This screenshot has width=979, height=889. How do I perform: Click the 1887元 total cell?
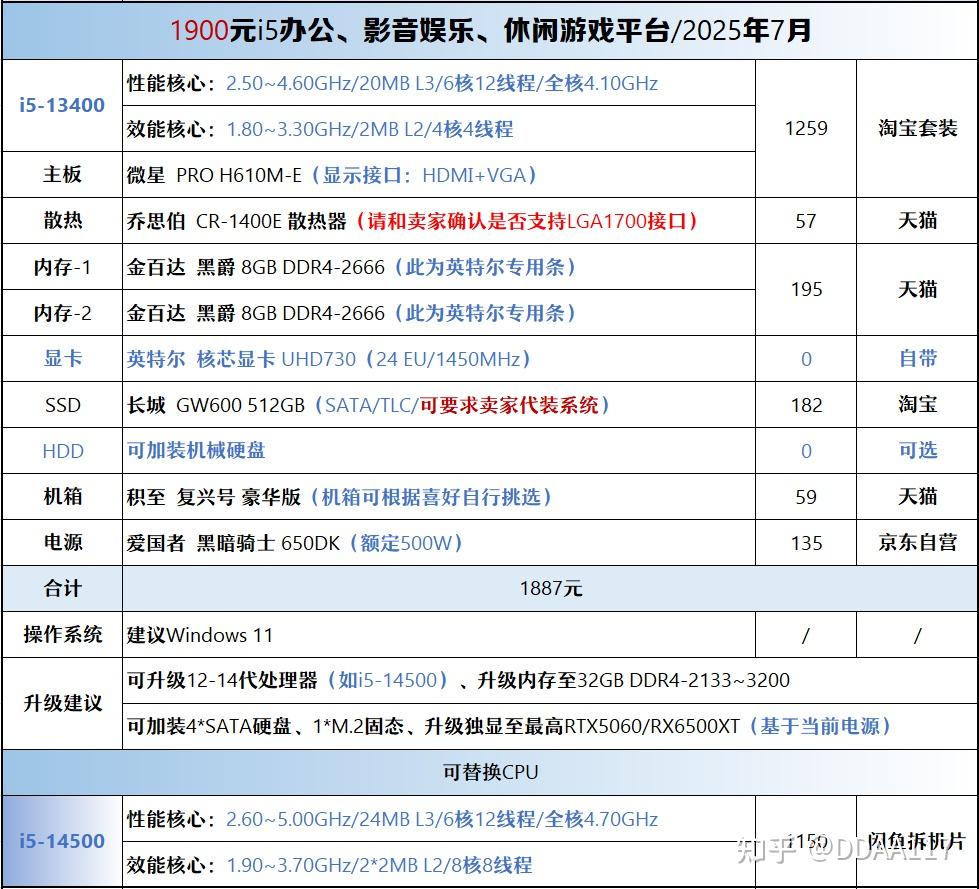click(x=550, y=589)
